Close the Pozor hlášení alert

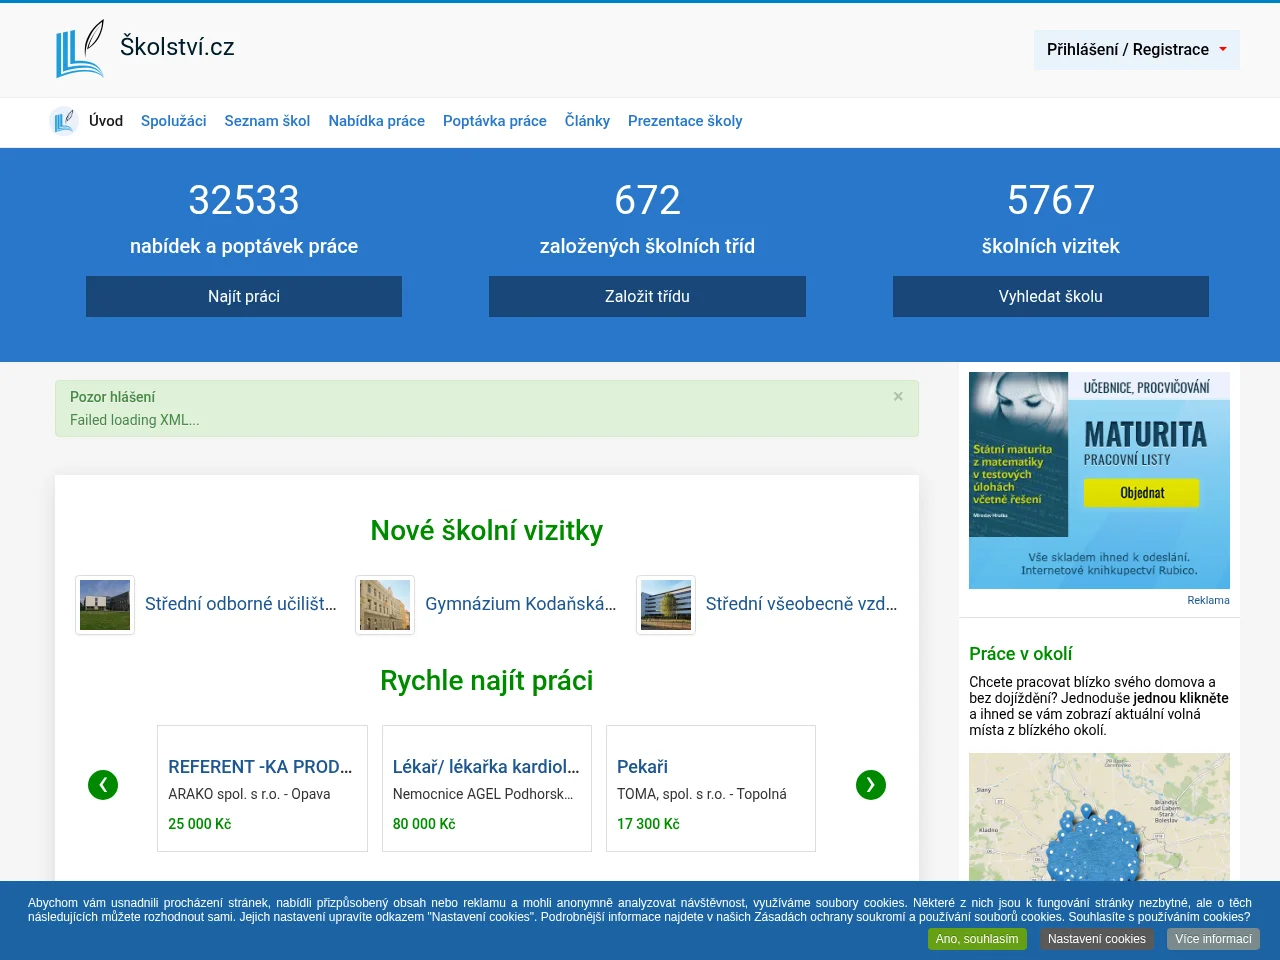898,396
